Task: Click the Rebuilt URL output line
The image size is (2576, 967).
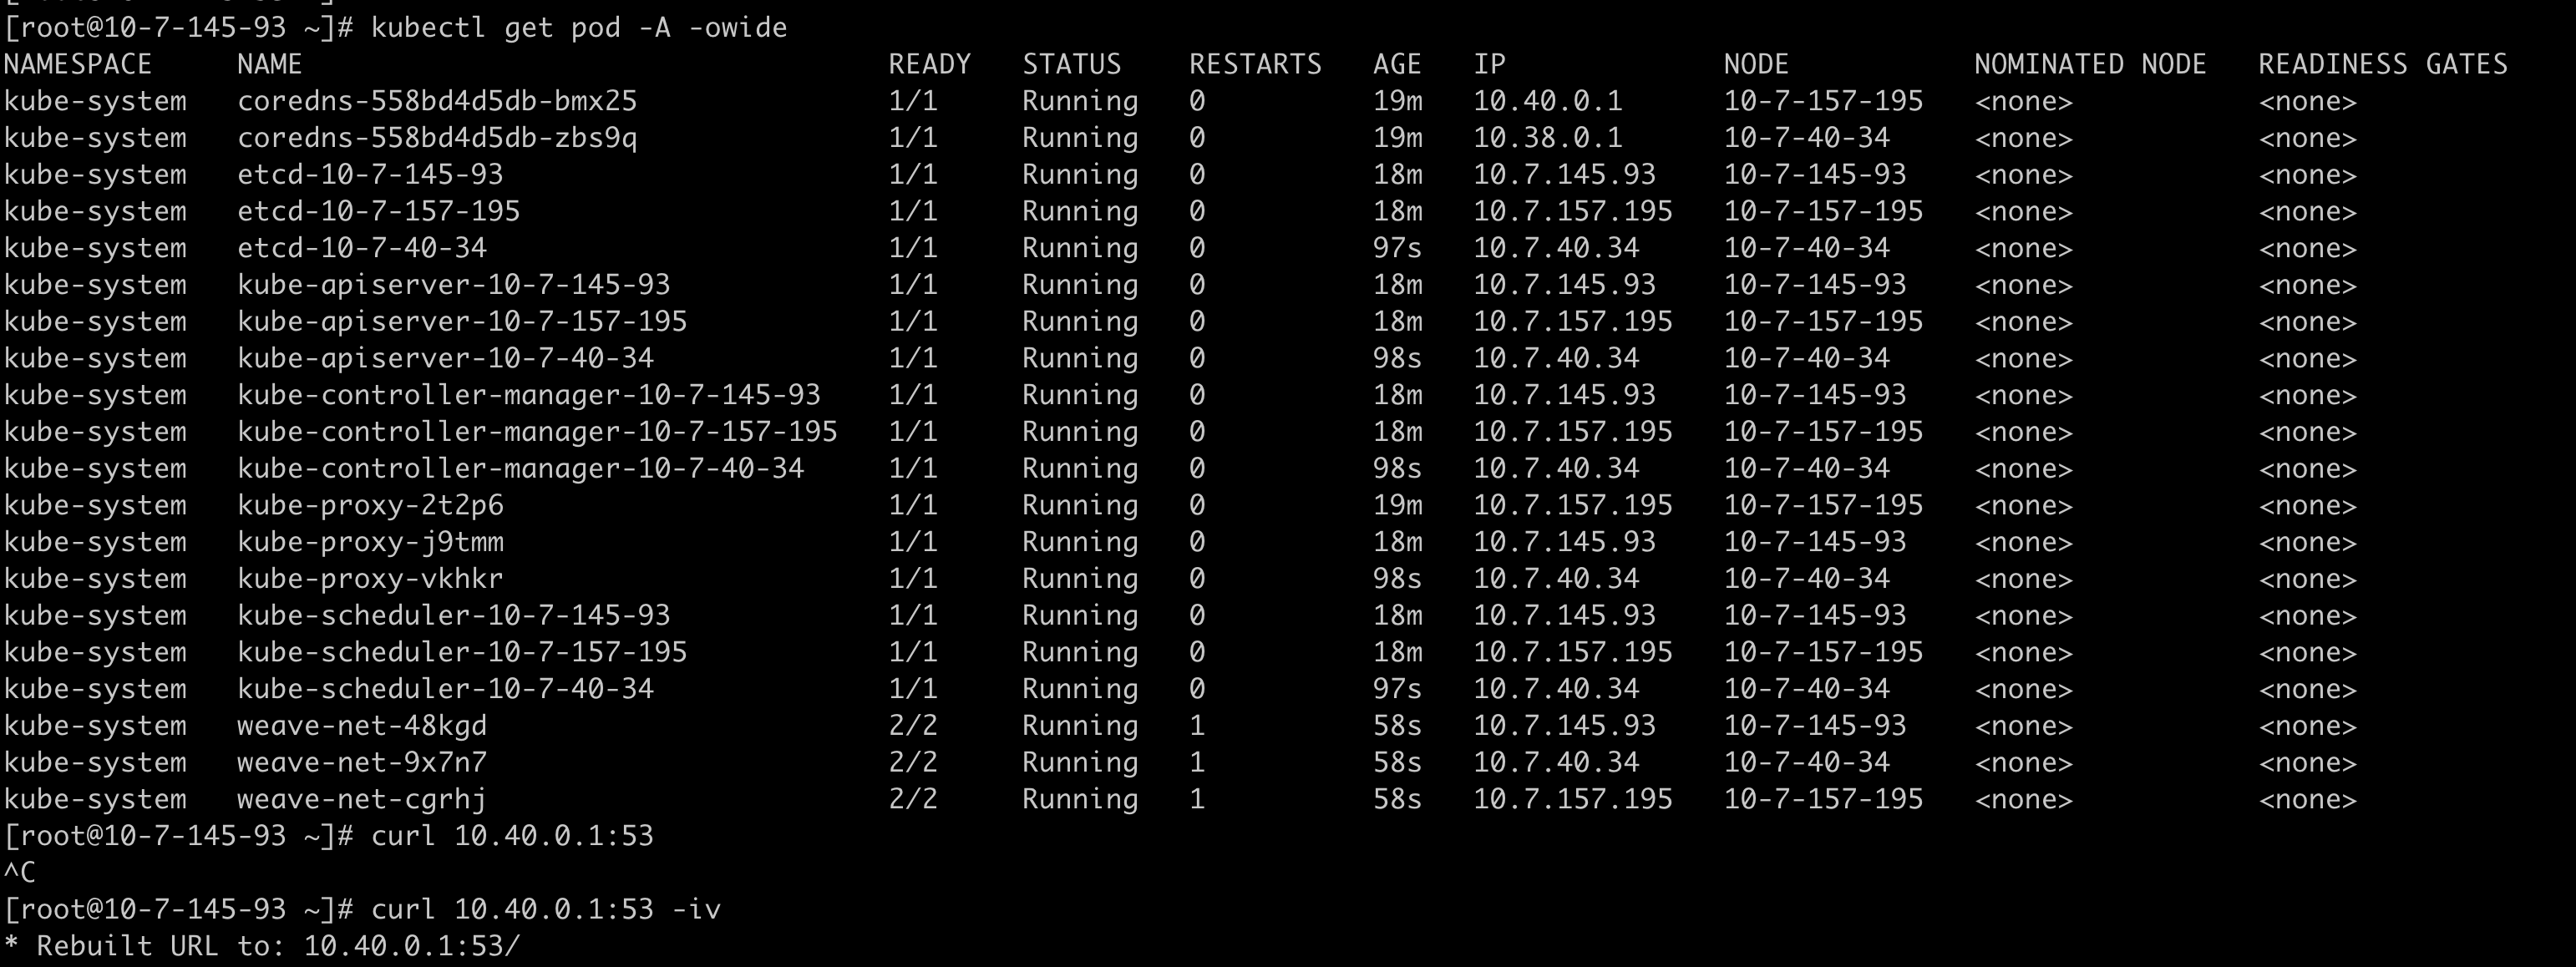Action: coord(262,946)
